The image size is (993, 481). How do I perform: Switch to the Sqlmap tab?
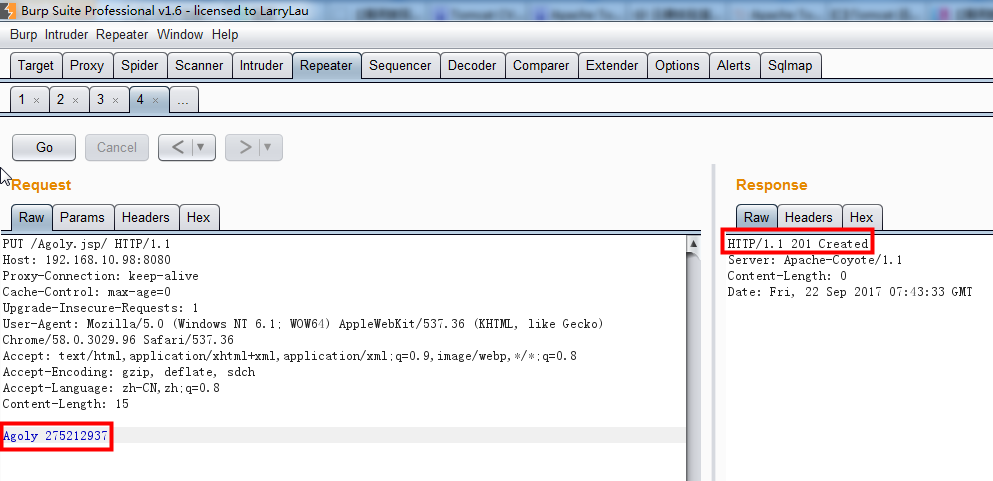pos(790,66)
